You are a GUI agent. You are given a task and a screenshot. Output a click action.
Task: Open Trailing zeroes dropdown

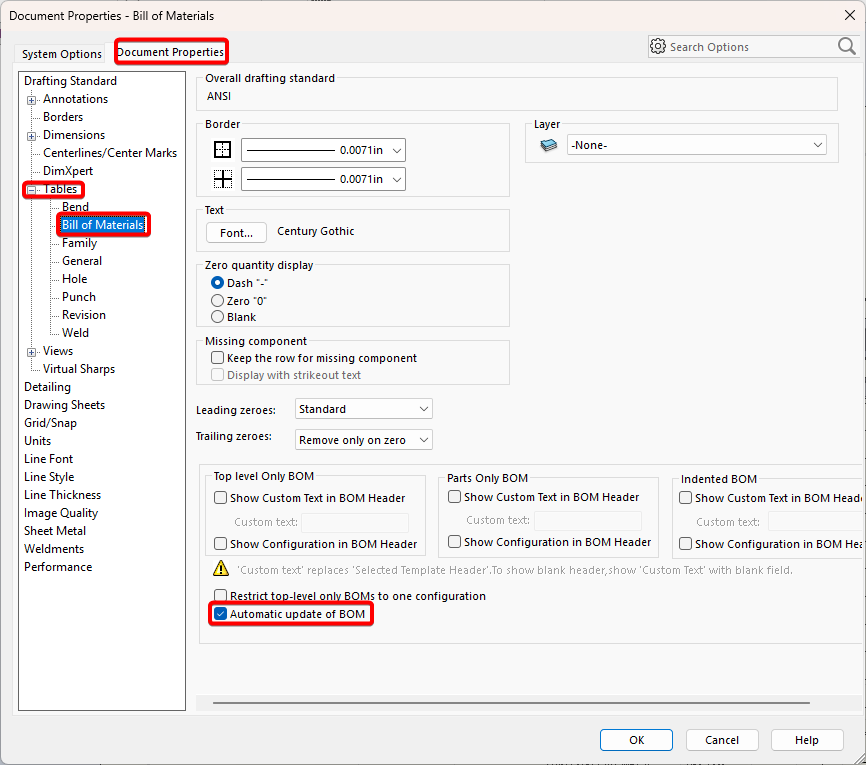pyautogui.click(x=363, y=440)
